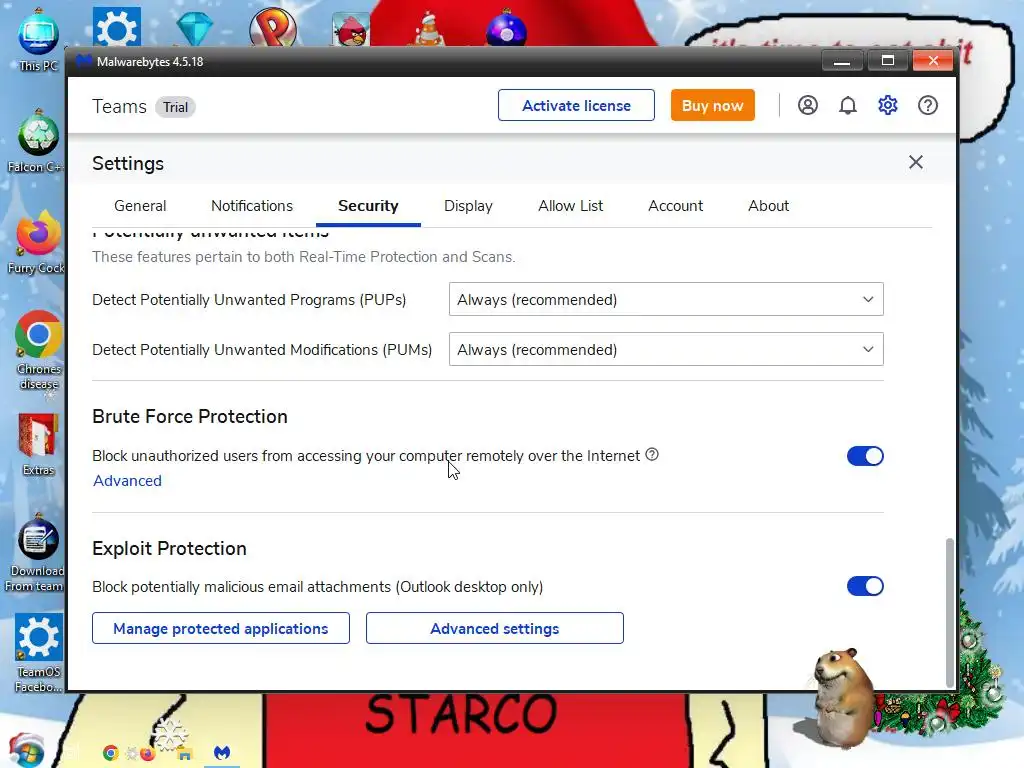Screen dimensions: 1024x768
Task: Open the Allow List tab
Action: click(570, 206)
